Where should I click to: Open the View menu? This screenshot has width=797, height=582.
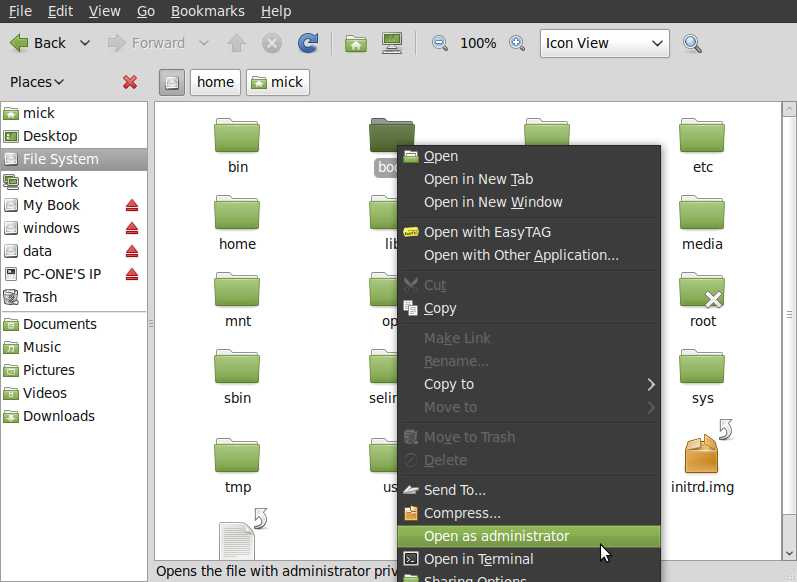104,11
